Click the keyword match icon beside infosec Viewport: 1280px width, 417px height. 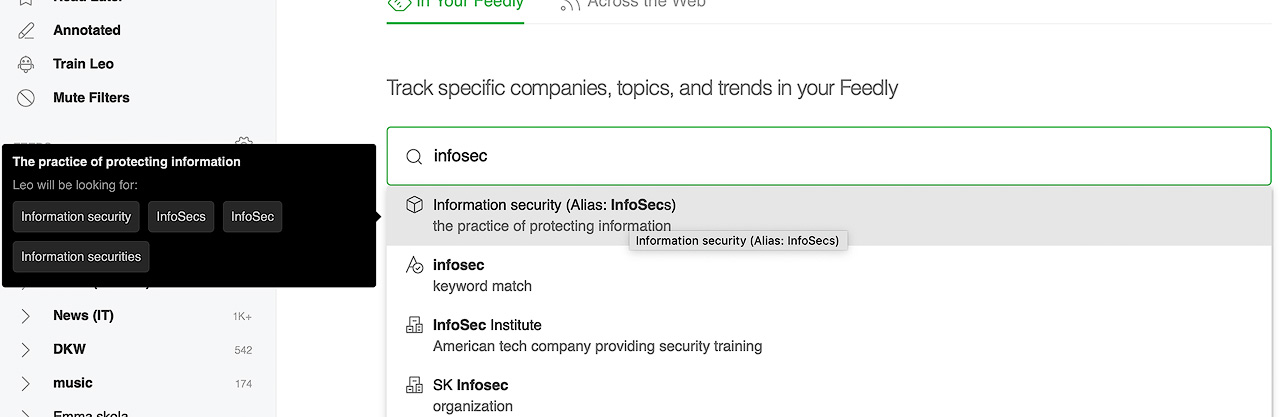414,265
